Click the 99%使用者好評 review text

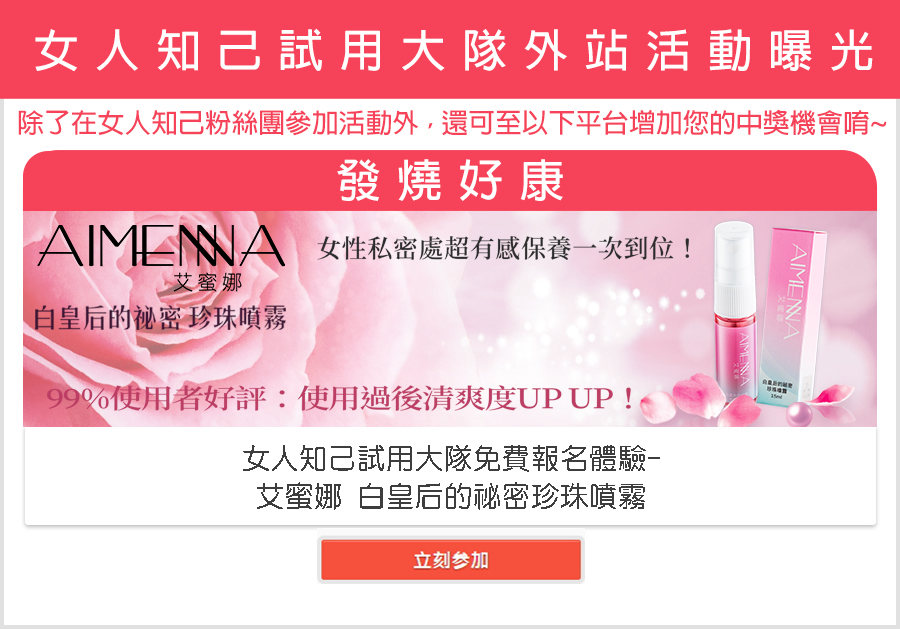click(x=156, y=398)
